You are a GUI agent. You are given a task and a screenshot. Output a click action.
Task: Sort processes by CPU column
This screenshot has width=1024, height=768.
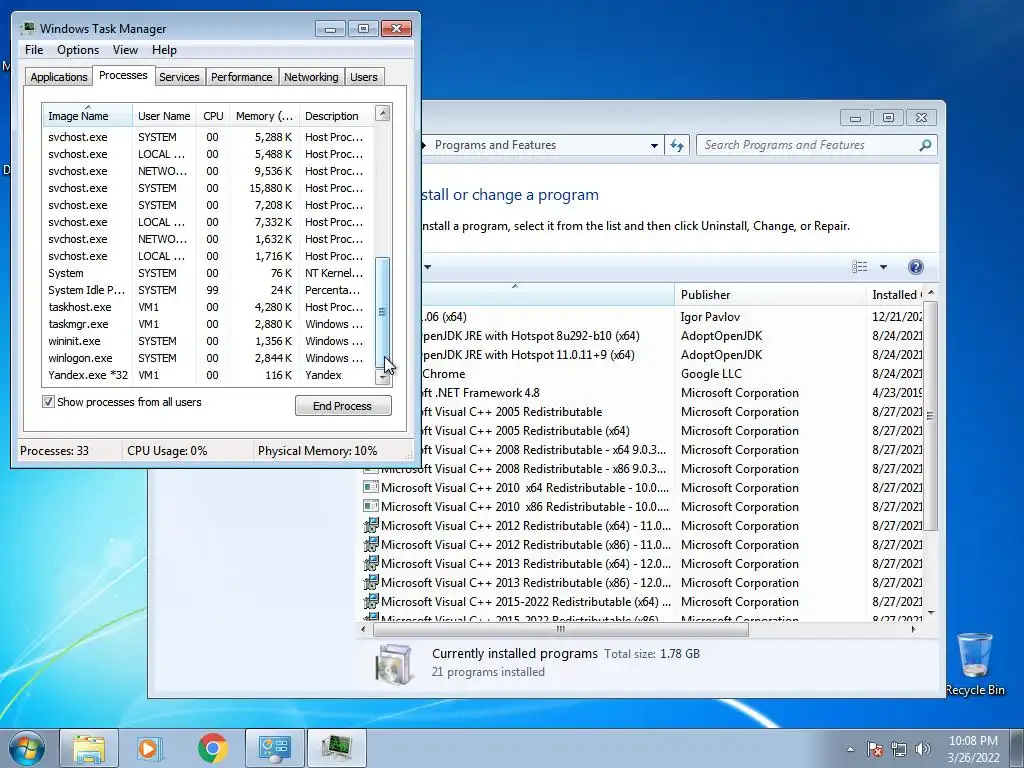coord(213,116)
